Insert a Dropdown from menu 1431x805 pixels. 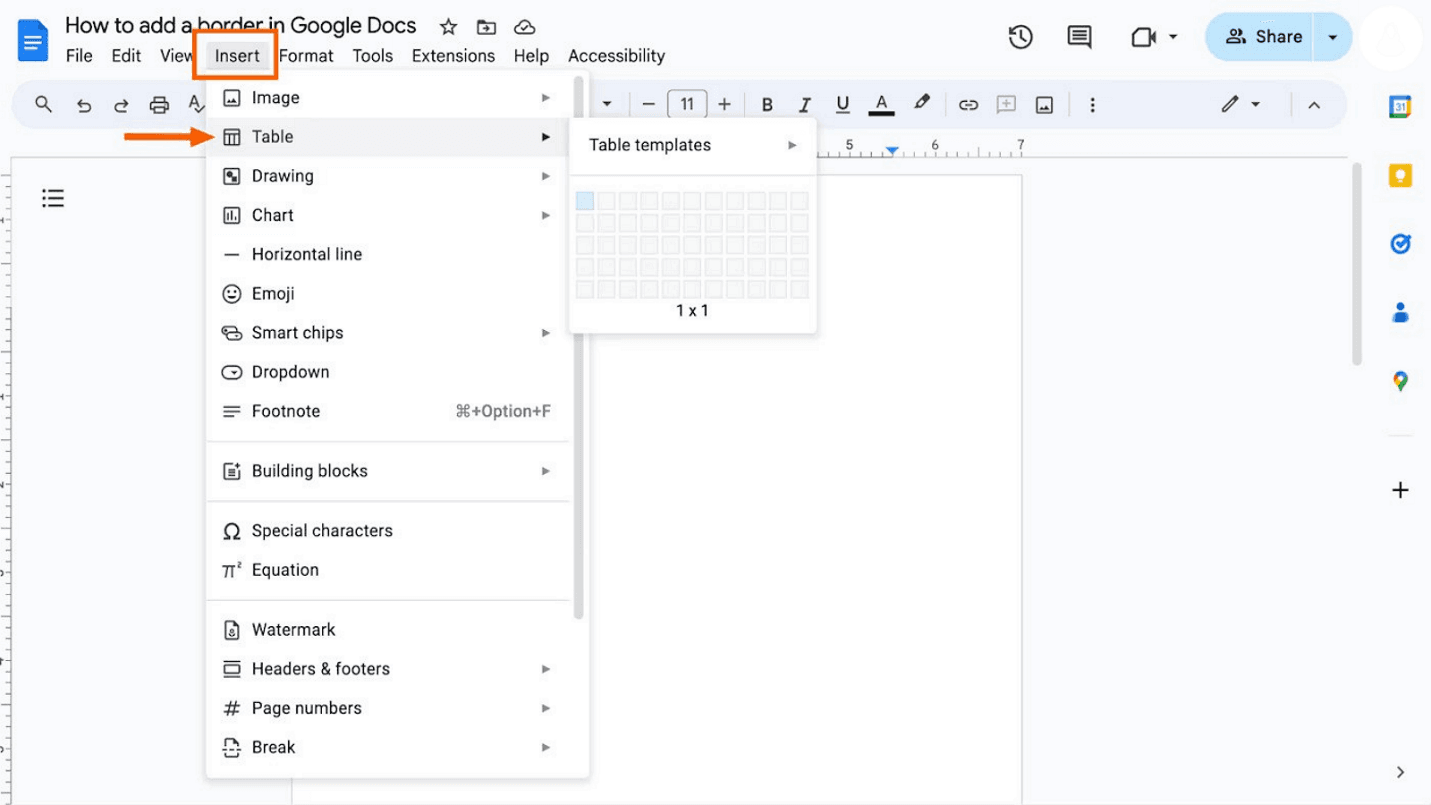click(389, 372)
